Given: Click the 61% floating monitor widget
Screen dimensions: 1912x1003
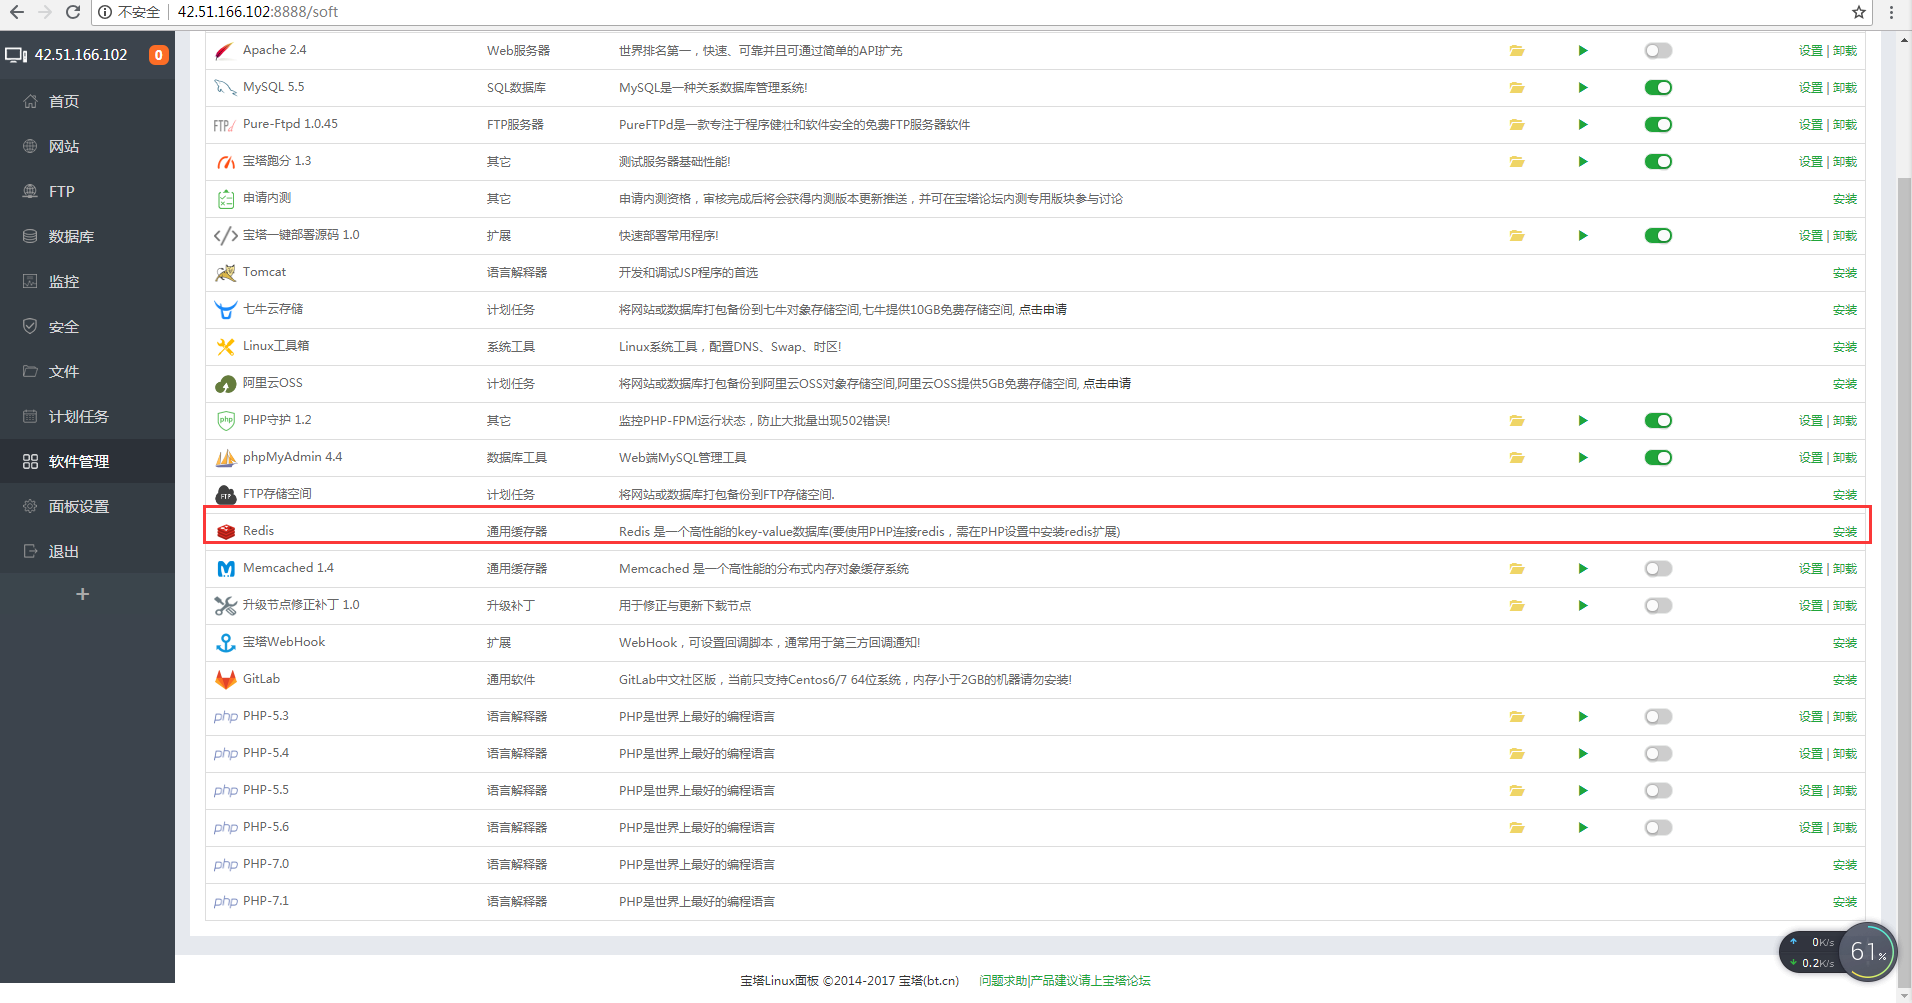Looking at the screenshot, I should (x=1866, y=952).
